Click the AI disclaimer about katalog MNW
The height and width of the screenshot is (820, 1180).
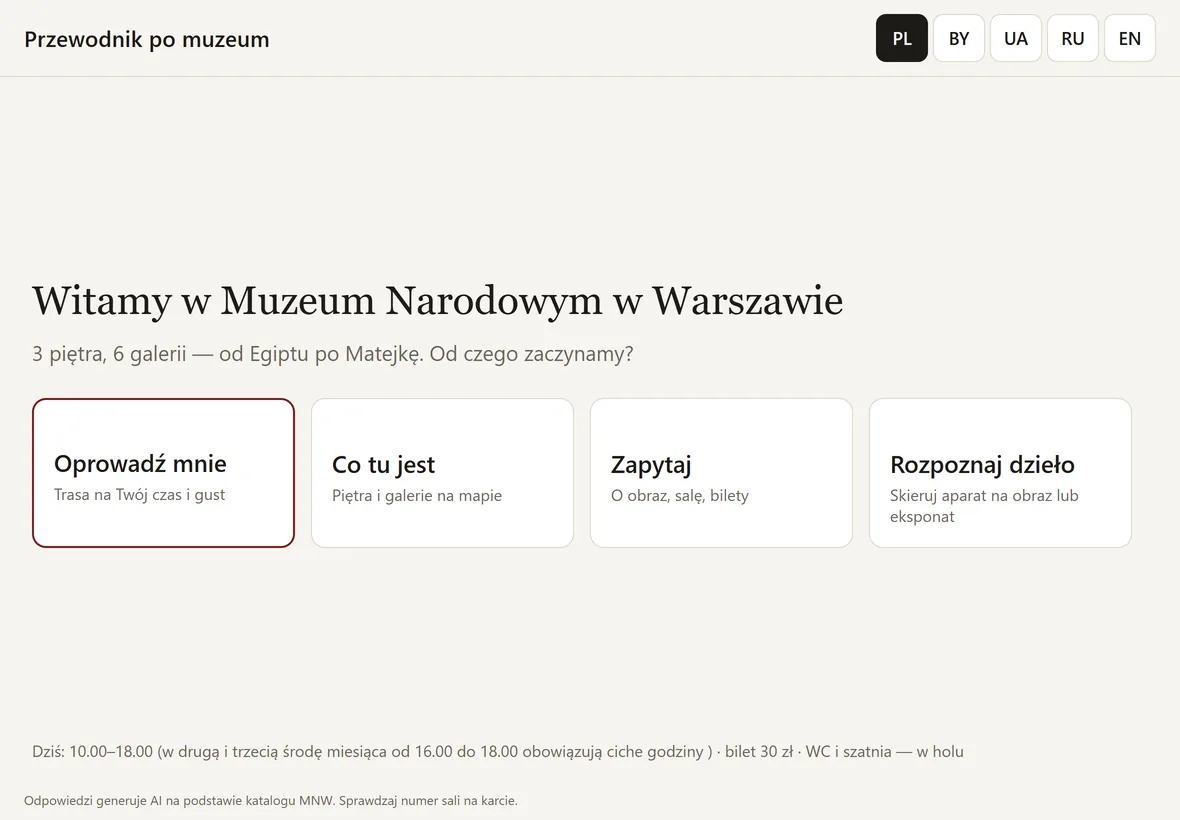[x=271, y=800]
